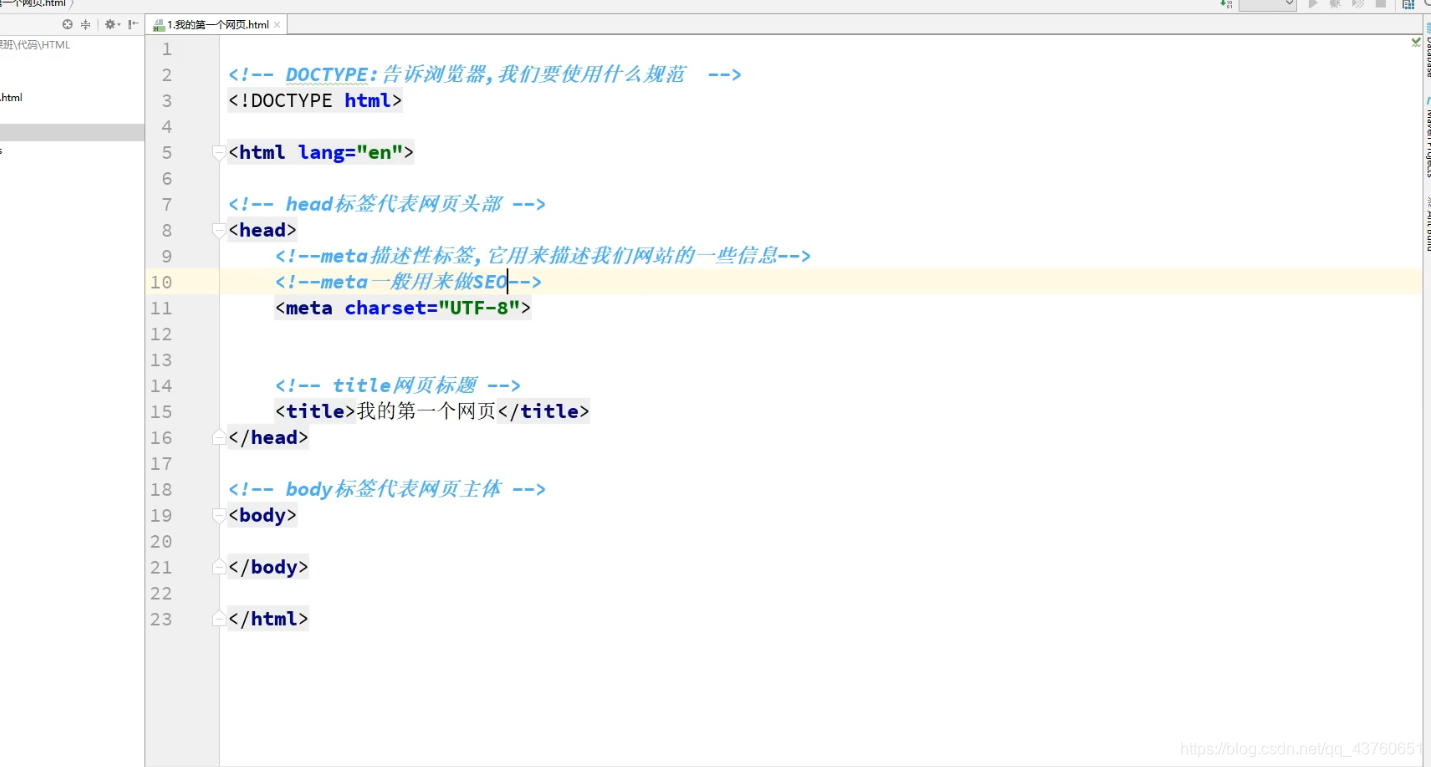Viewport: 1431px width, 767px height.
Task: Toggle fold marker at closing body line 21
Action: [x=219, y=568]
